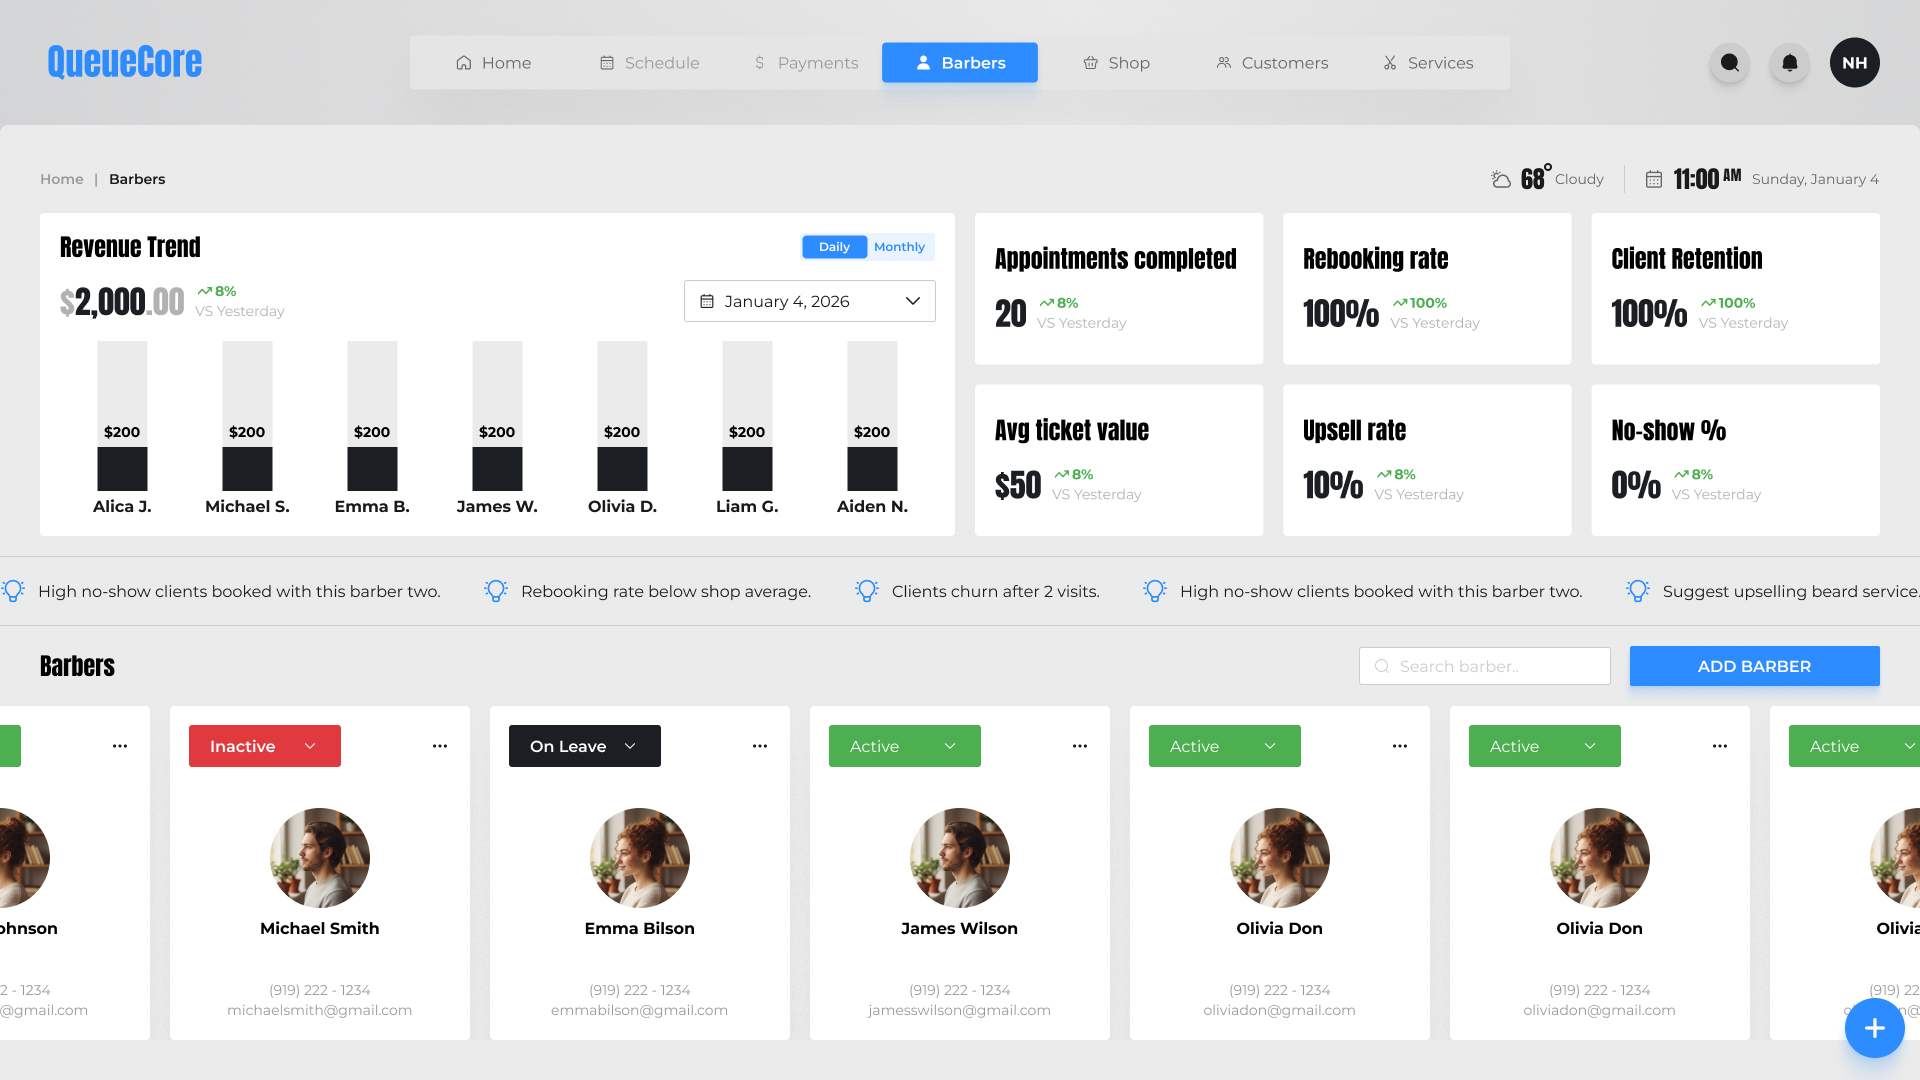Open notifications bell icon
The image size is (1920, 1080).
(1789, 63)
